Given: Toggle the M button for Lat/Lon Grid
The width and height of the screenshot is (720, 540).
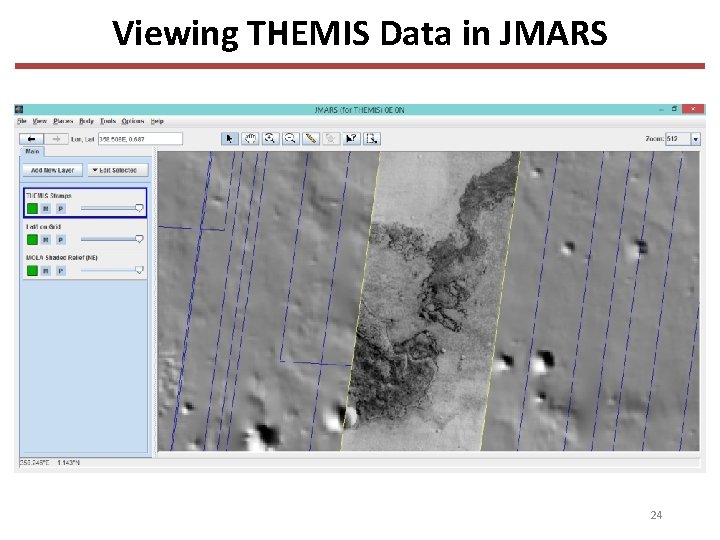Looking at the screenshot, I should pyautogui.click(x=45, y=240).
